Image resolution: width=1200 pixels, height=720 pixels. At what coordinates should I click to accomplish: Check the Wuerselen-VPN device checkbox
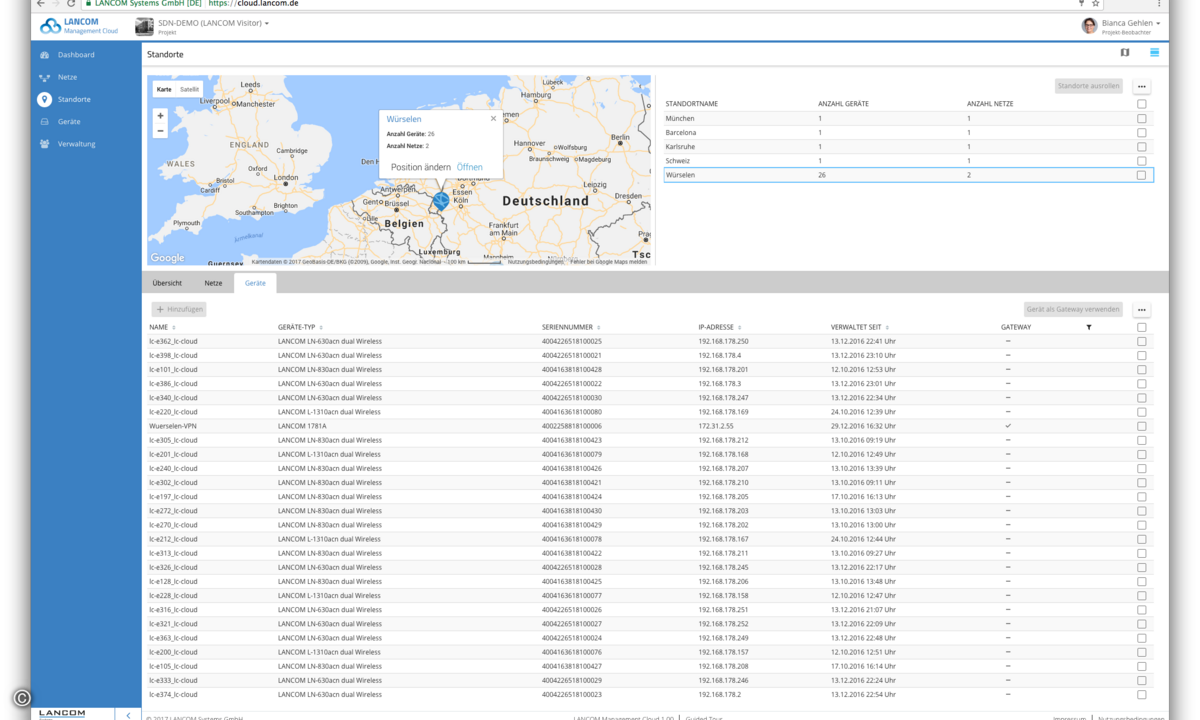click(x=1141, y=426)
